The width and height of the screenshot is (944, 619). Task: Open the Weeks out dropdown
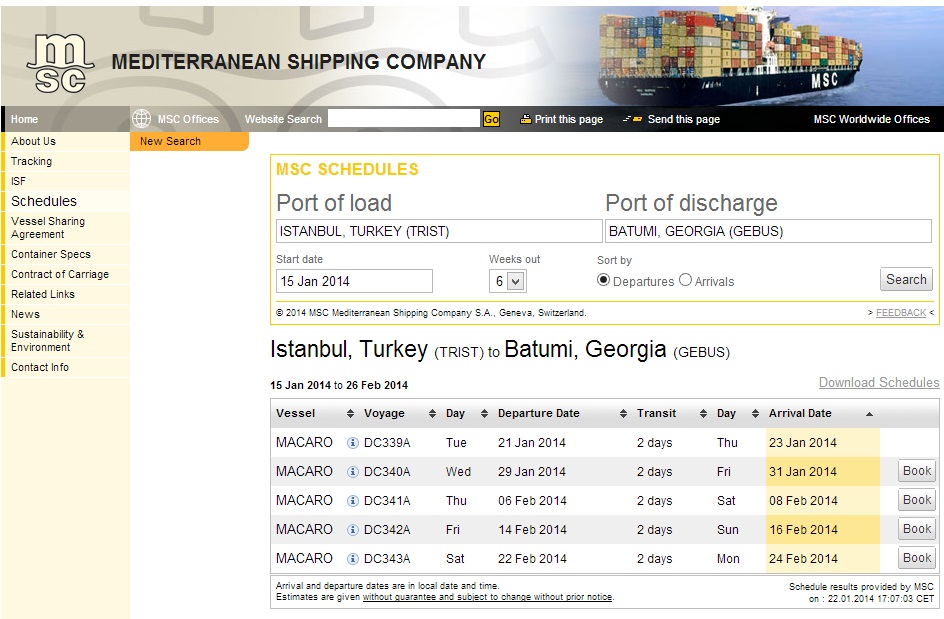tap(508, 281)
